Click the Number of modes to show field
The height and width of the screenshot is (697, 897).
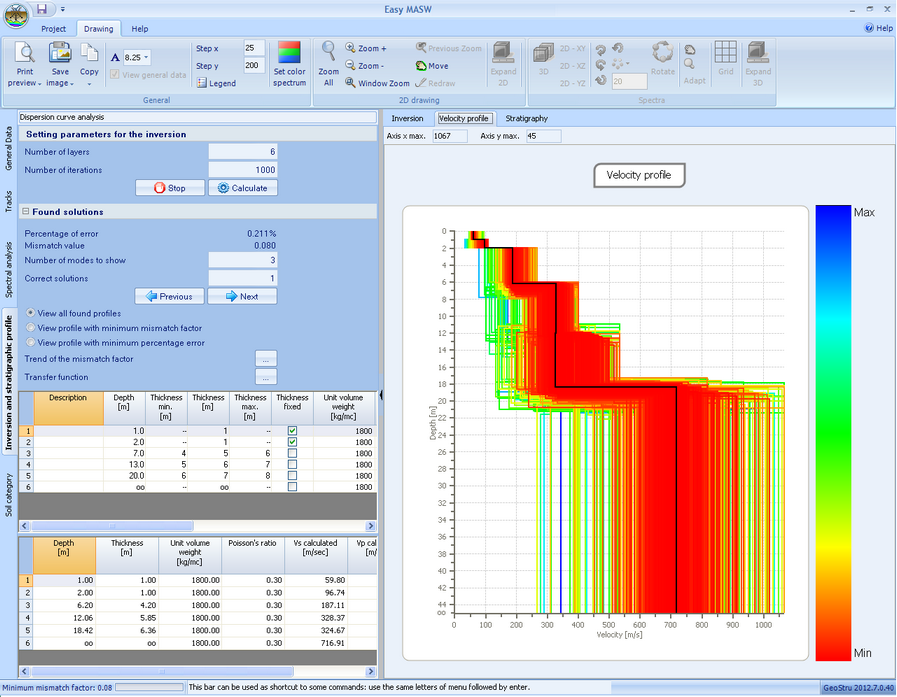click(x=243, y=260)
